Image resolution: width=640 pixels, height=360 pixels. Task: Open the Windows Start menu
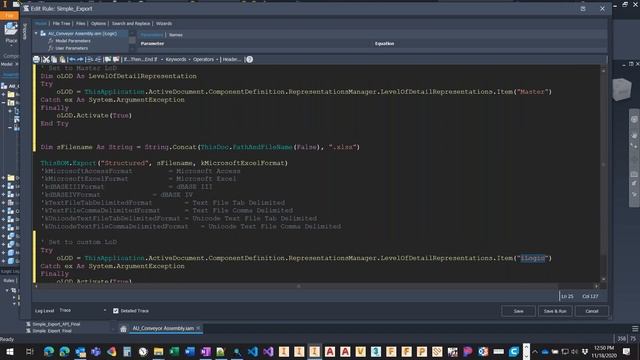point(10,351)
